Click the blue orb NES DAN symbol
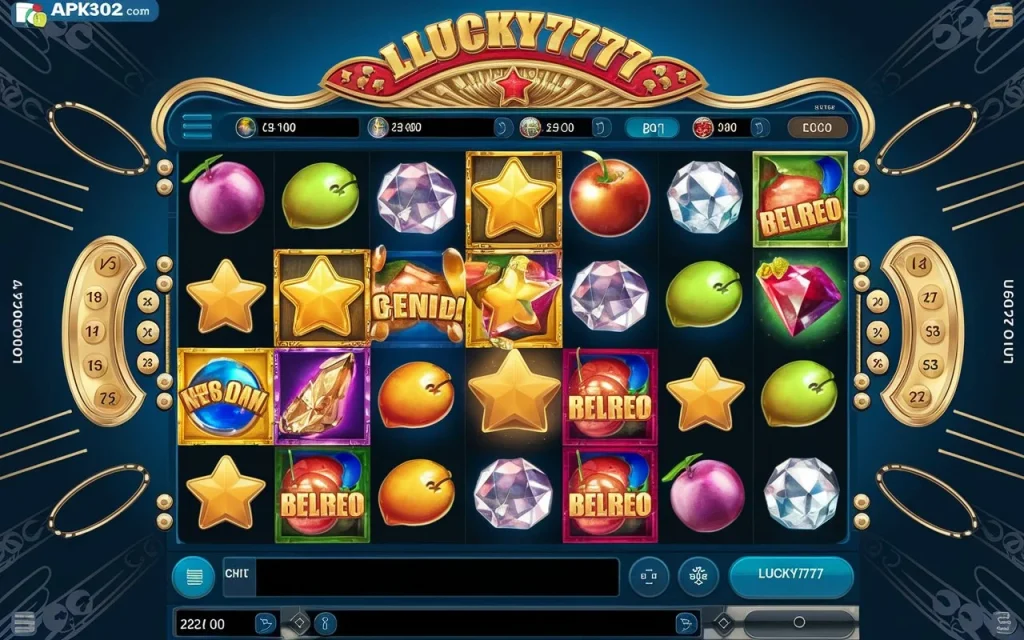 [225, 396]
